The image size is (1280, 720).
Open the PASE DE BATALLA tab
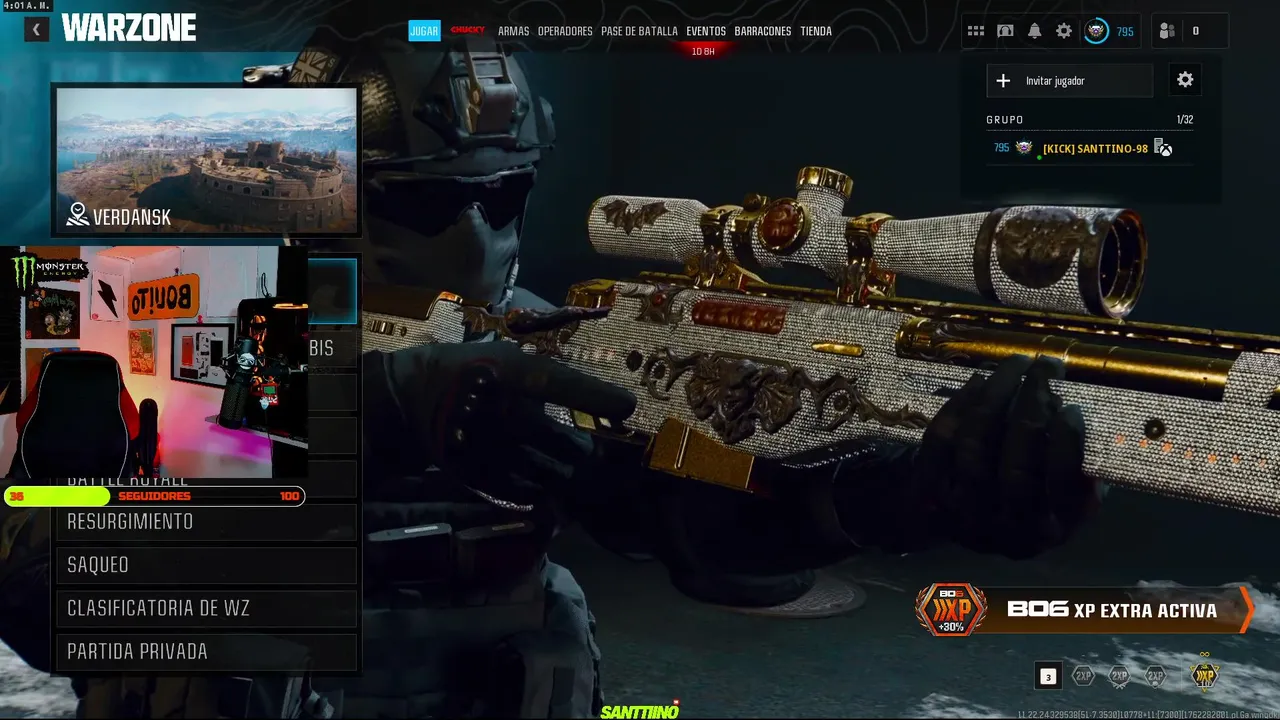click(x=639, y=31)
